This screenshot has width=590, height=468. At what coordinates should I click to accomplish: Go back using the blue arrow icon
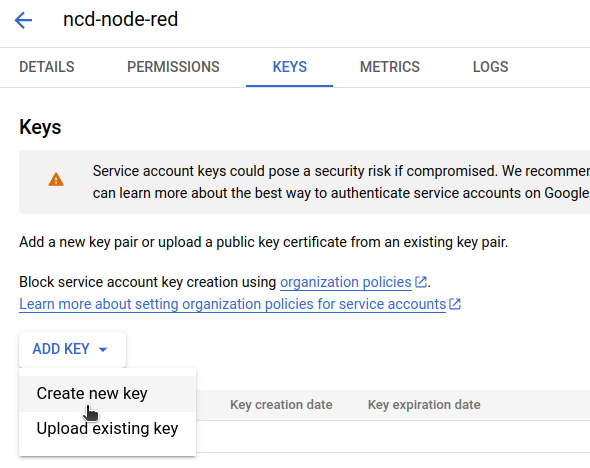pos(23,20)
